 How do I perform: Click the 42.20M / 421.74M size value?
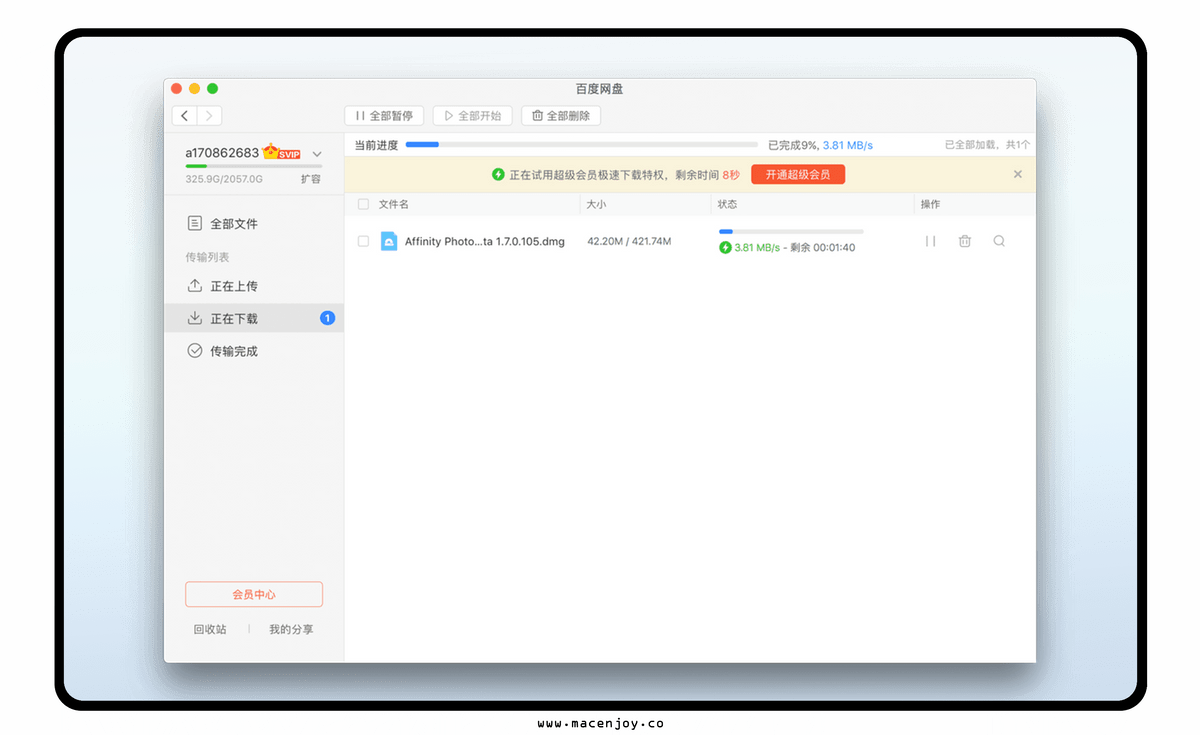tap(629, 241)
